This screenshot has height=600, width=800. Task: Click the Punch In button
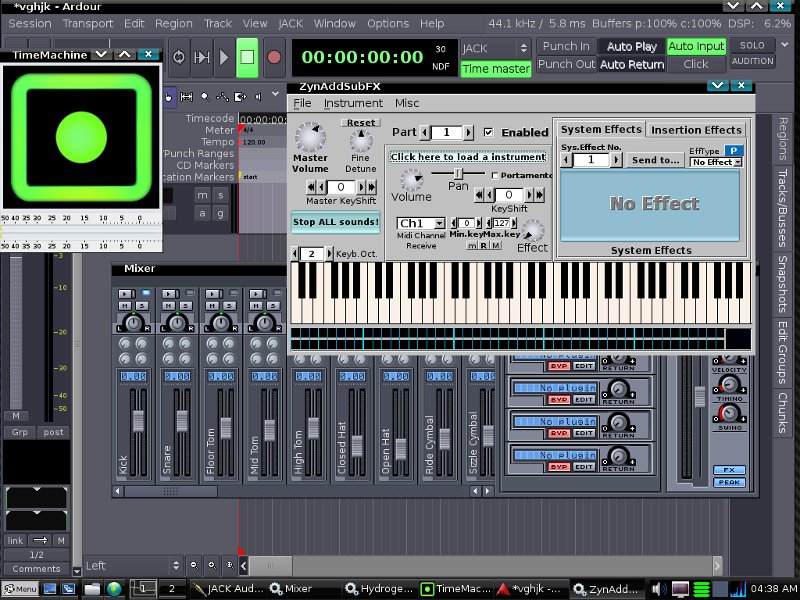pyautogui.click(x=566, y=46)
